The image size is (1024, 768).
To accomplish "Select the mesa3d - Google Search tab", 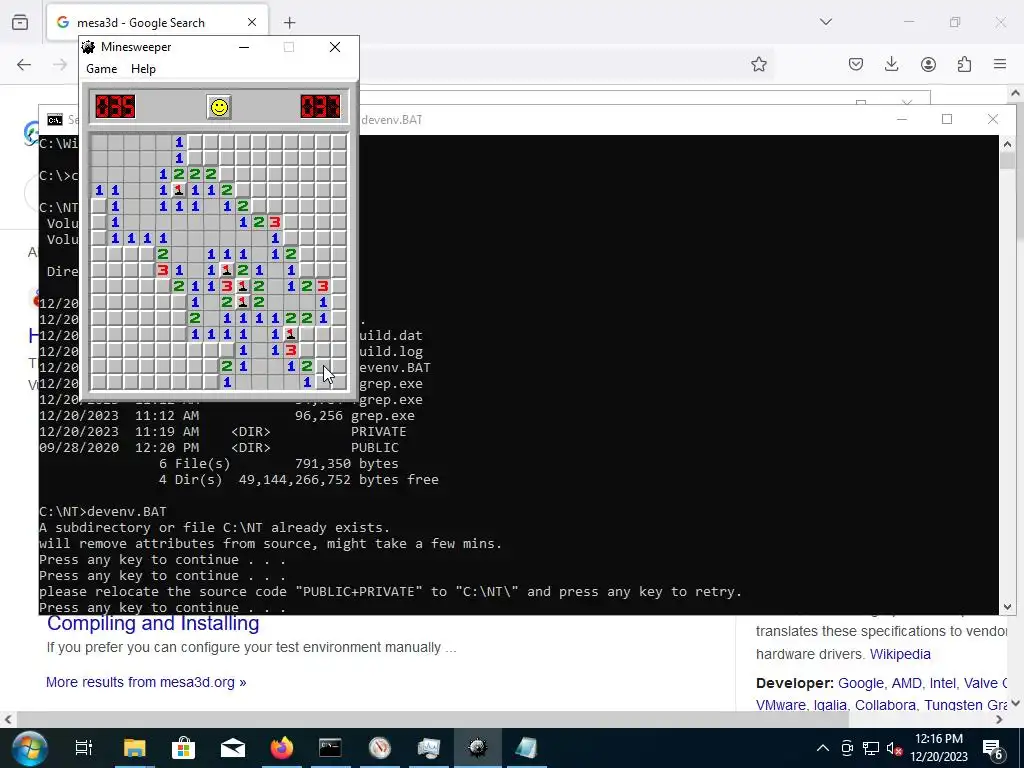I will coord(157,23).
